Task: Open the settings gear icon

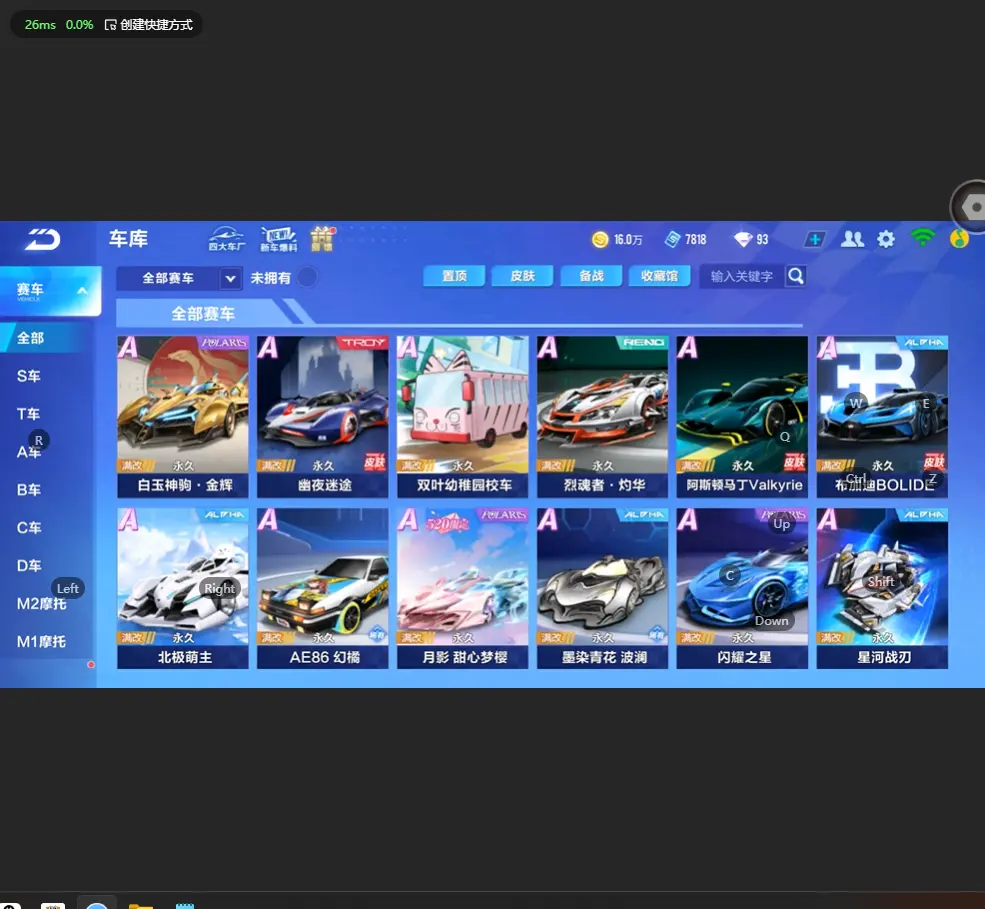Action: point(886,239)
